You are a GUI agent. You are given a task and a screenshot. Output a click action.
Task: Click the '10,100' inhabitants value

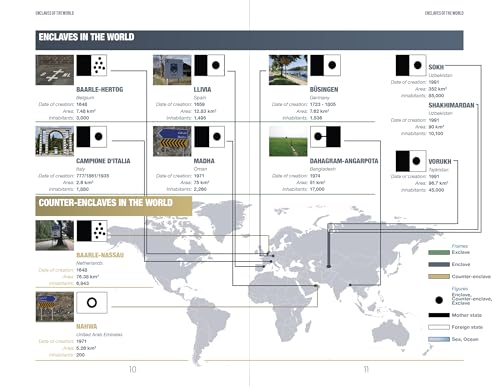(x=436, y=134)
